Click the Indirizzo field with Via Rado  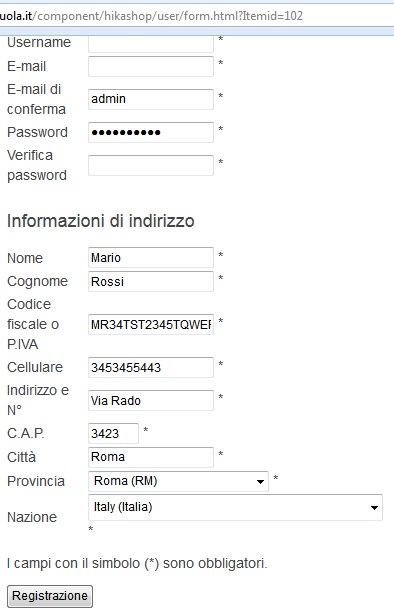click(x=151, y=400)
